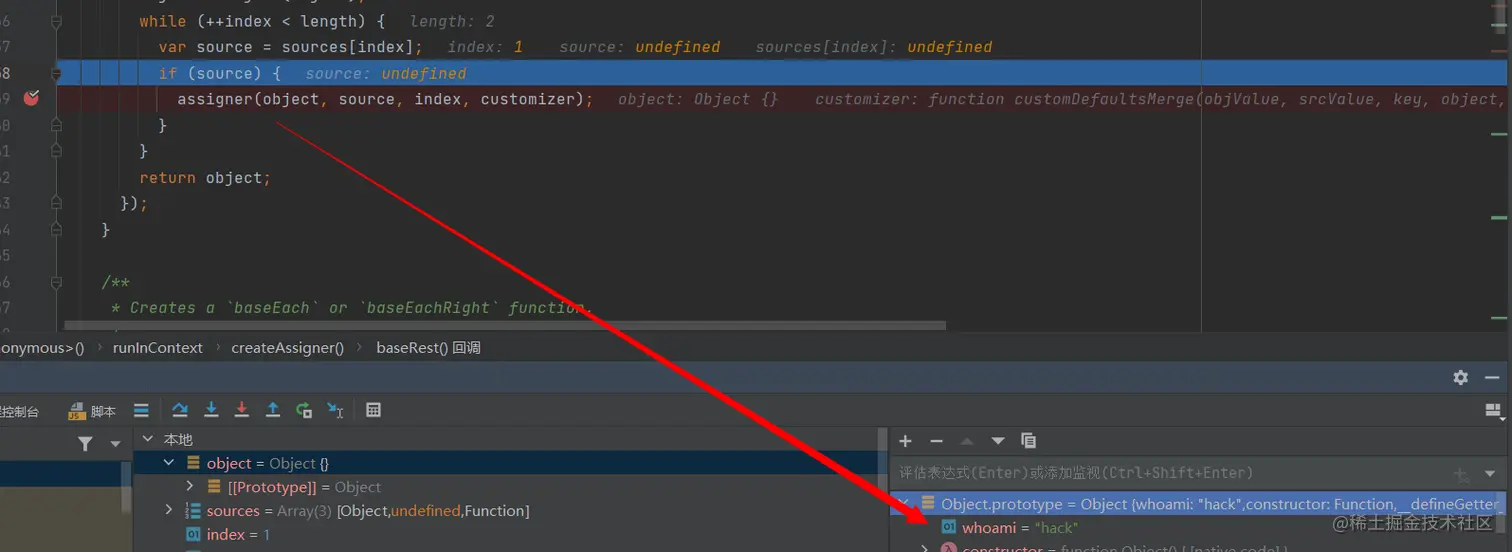
Task: Click the 'return object;' code line
Action: (x=205, y=178)
